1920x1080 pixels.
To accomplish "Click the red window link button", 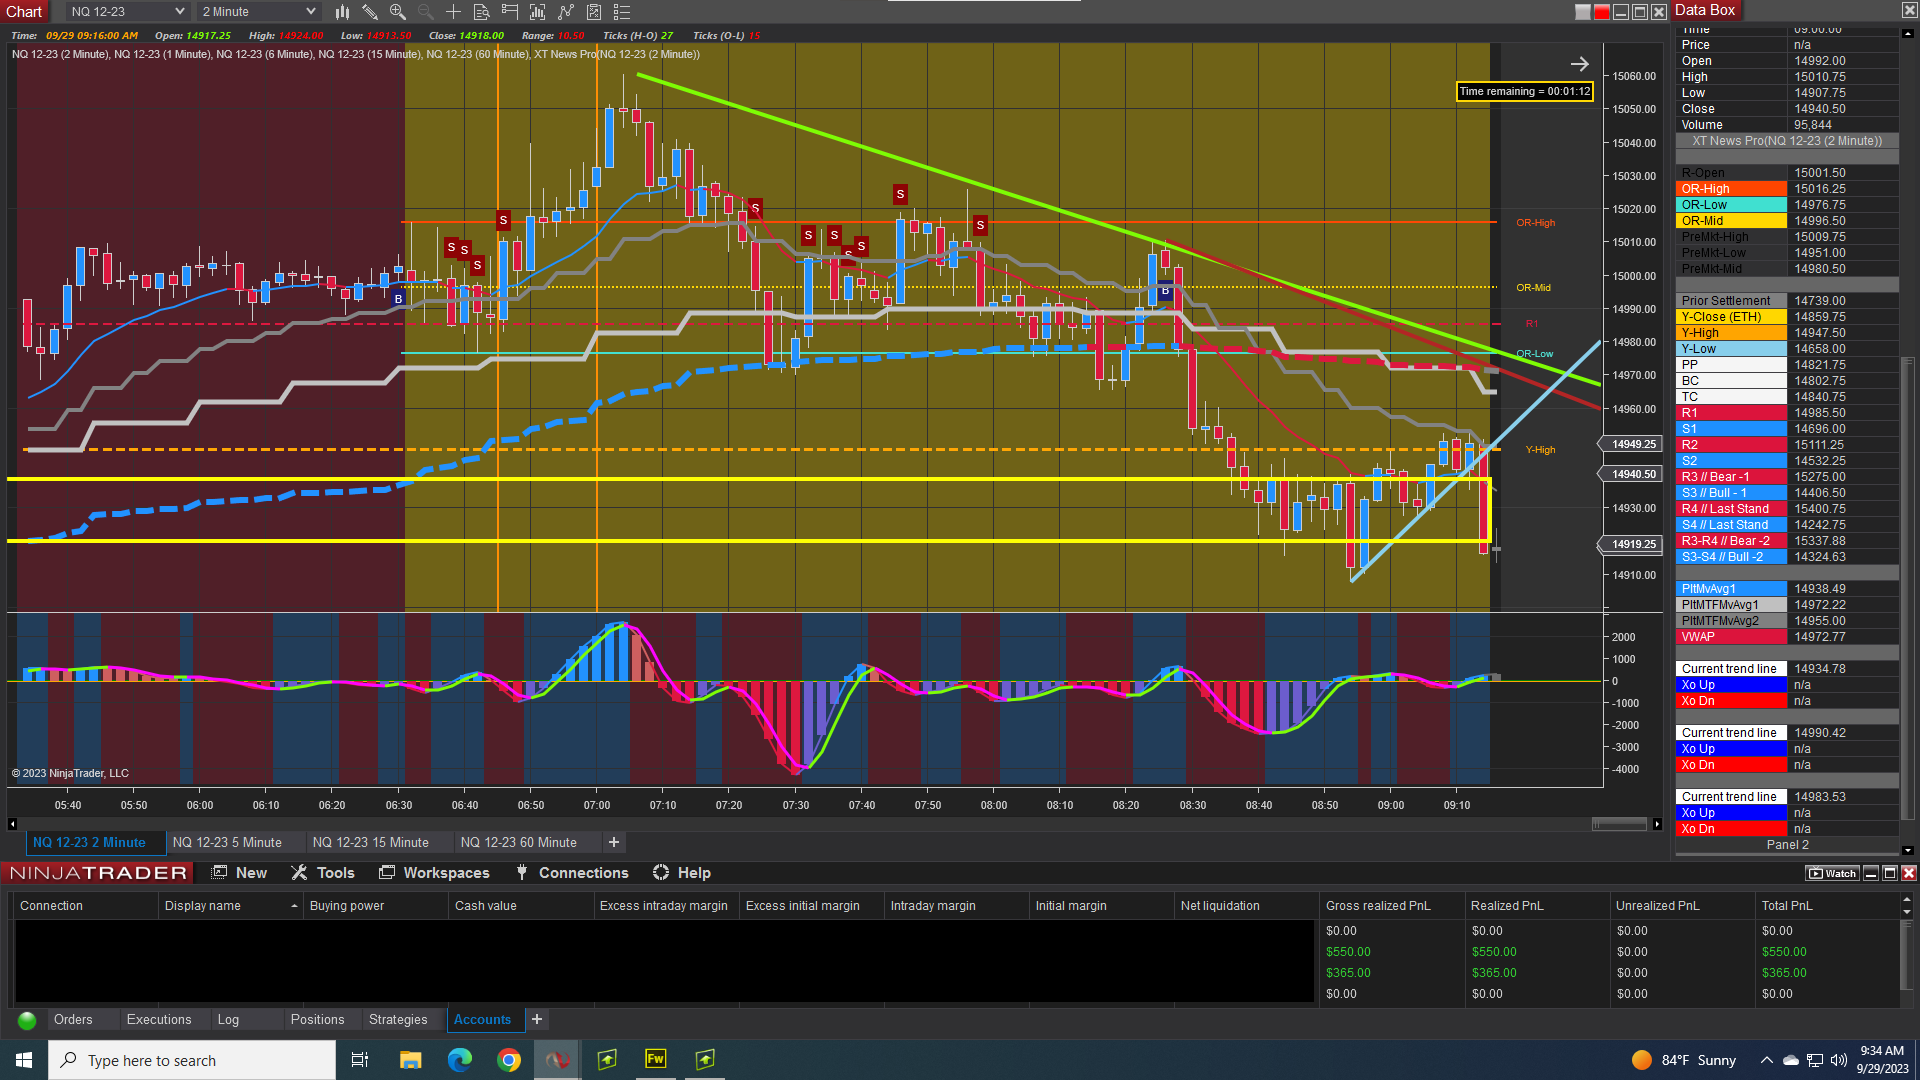I will tap(1602, 12).
